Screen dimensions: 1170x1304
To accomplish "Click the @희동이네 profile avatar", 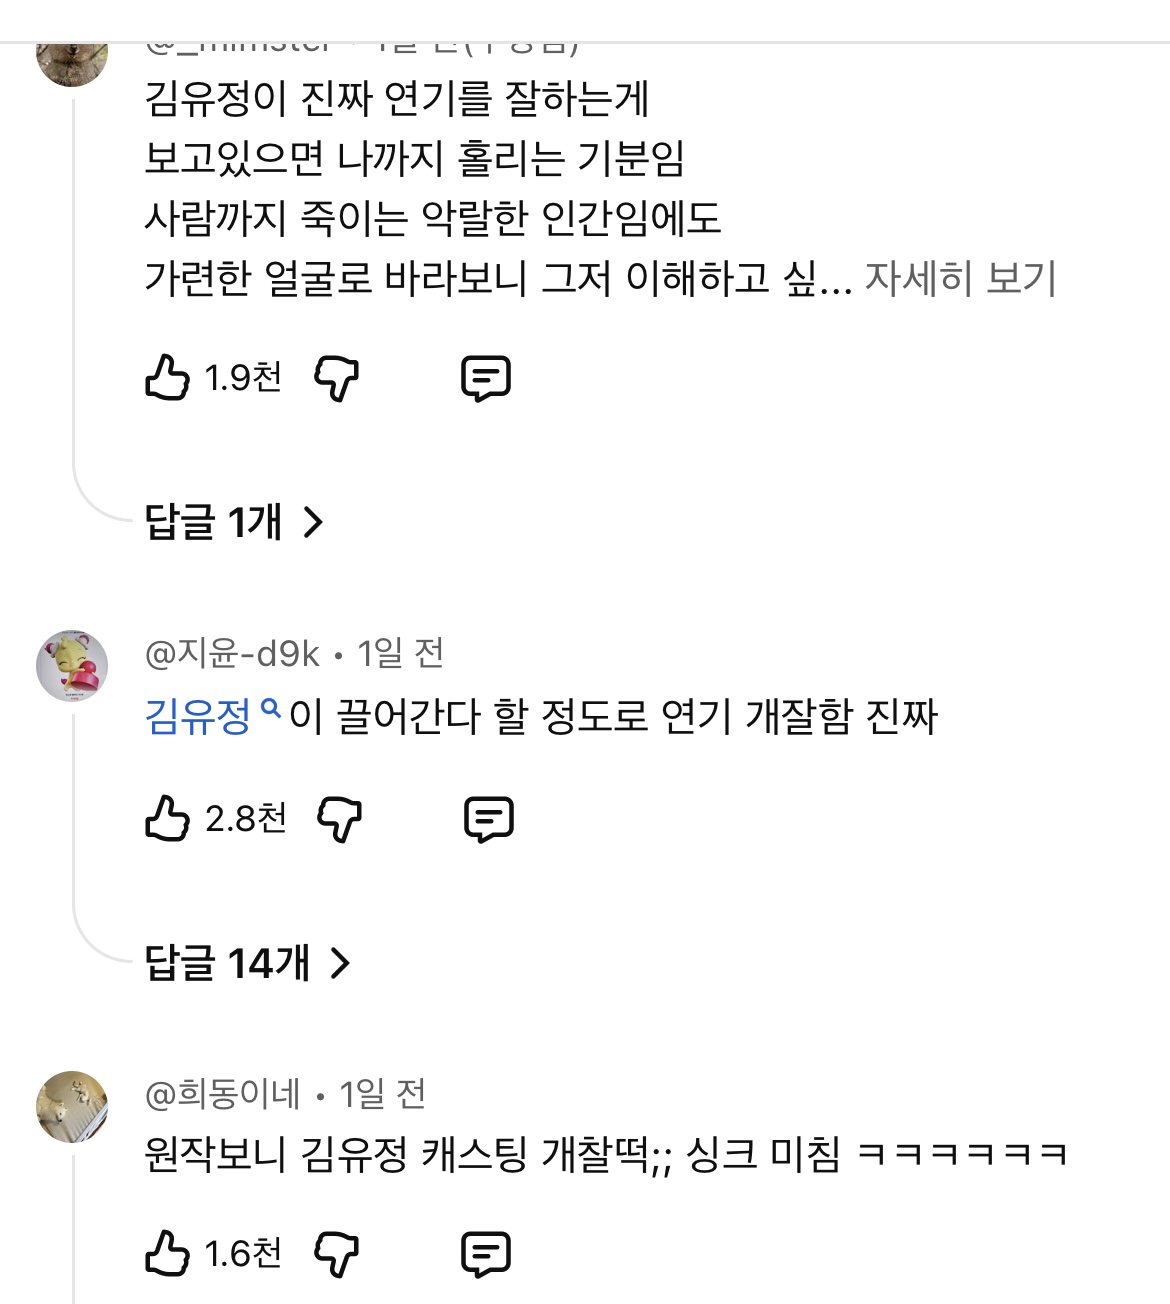I will point(72,1106).
